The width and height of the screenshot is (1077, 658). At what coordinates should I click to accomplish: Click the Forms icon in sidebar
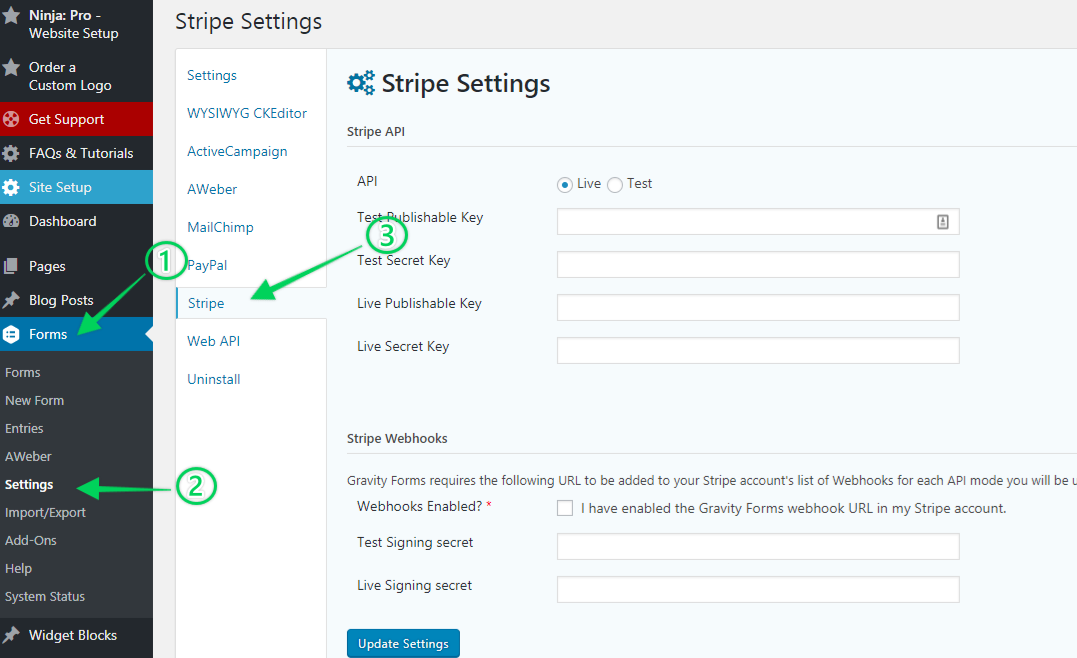pos(11,334)
